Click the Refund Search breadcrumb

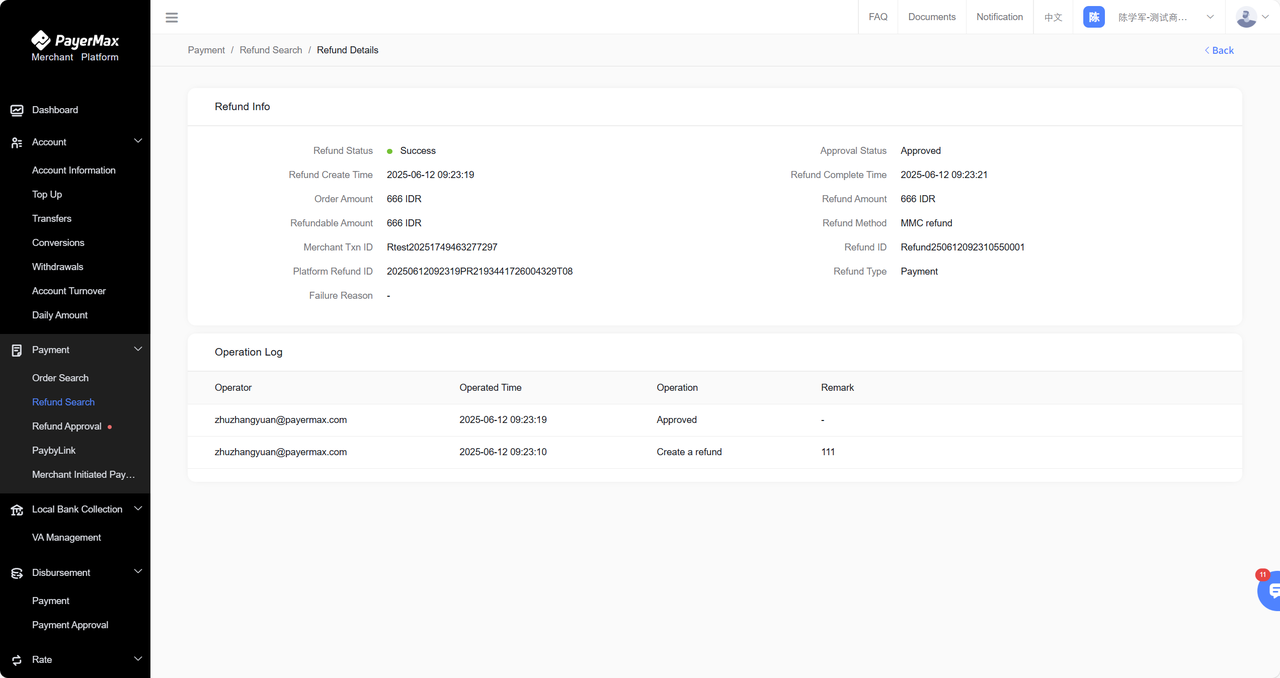point(271,50)
